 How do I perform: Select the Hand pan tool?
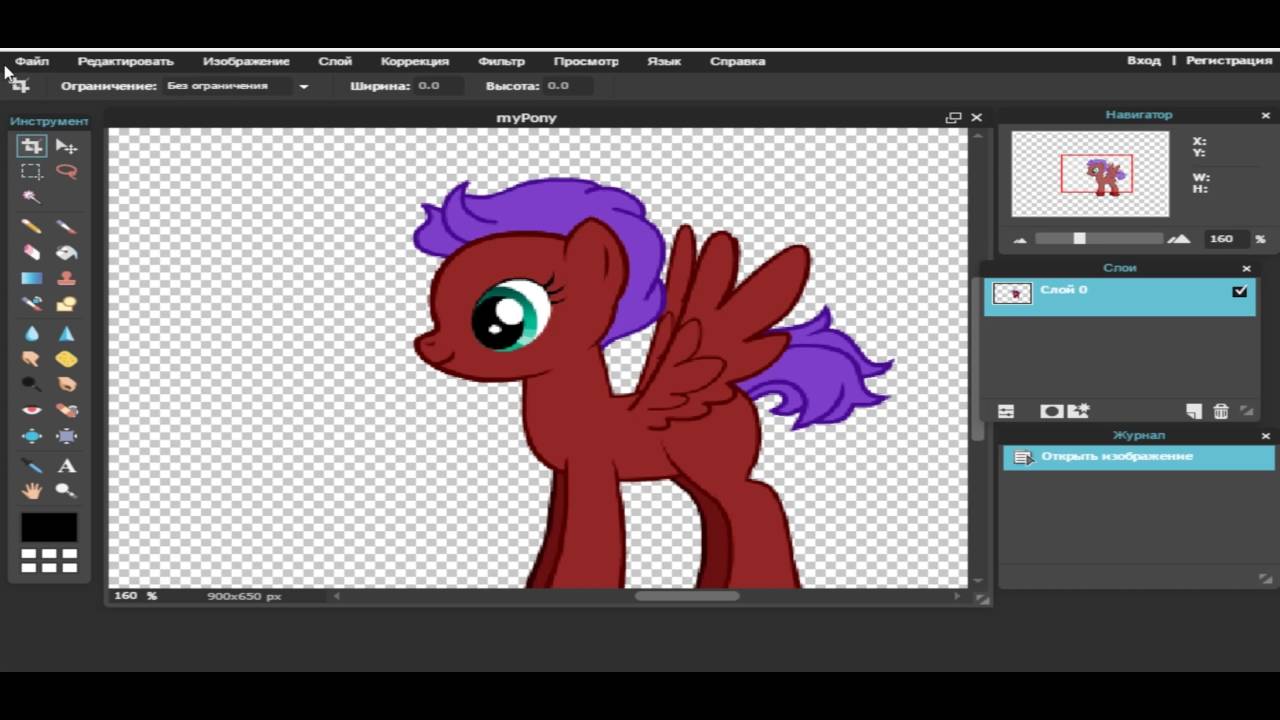pos(32,491)
